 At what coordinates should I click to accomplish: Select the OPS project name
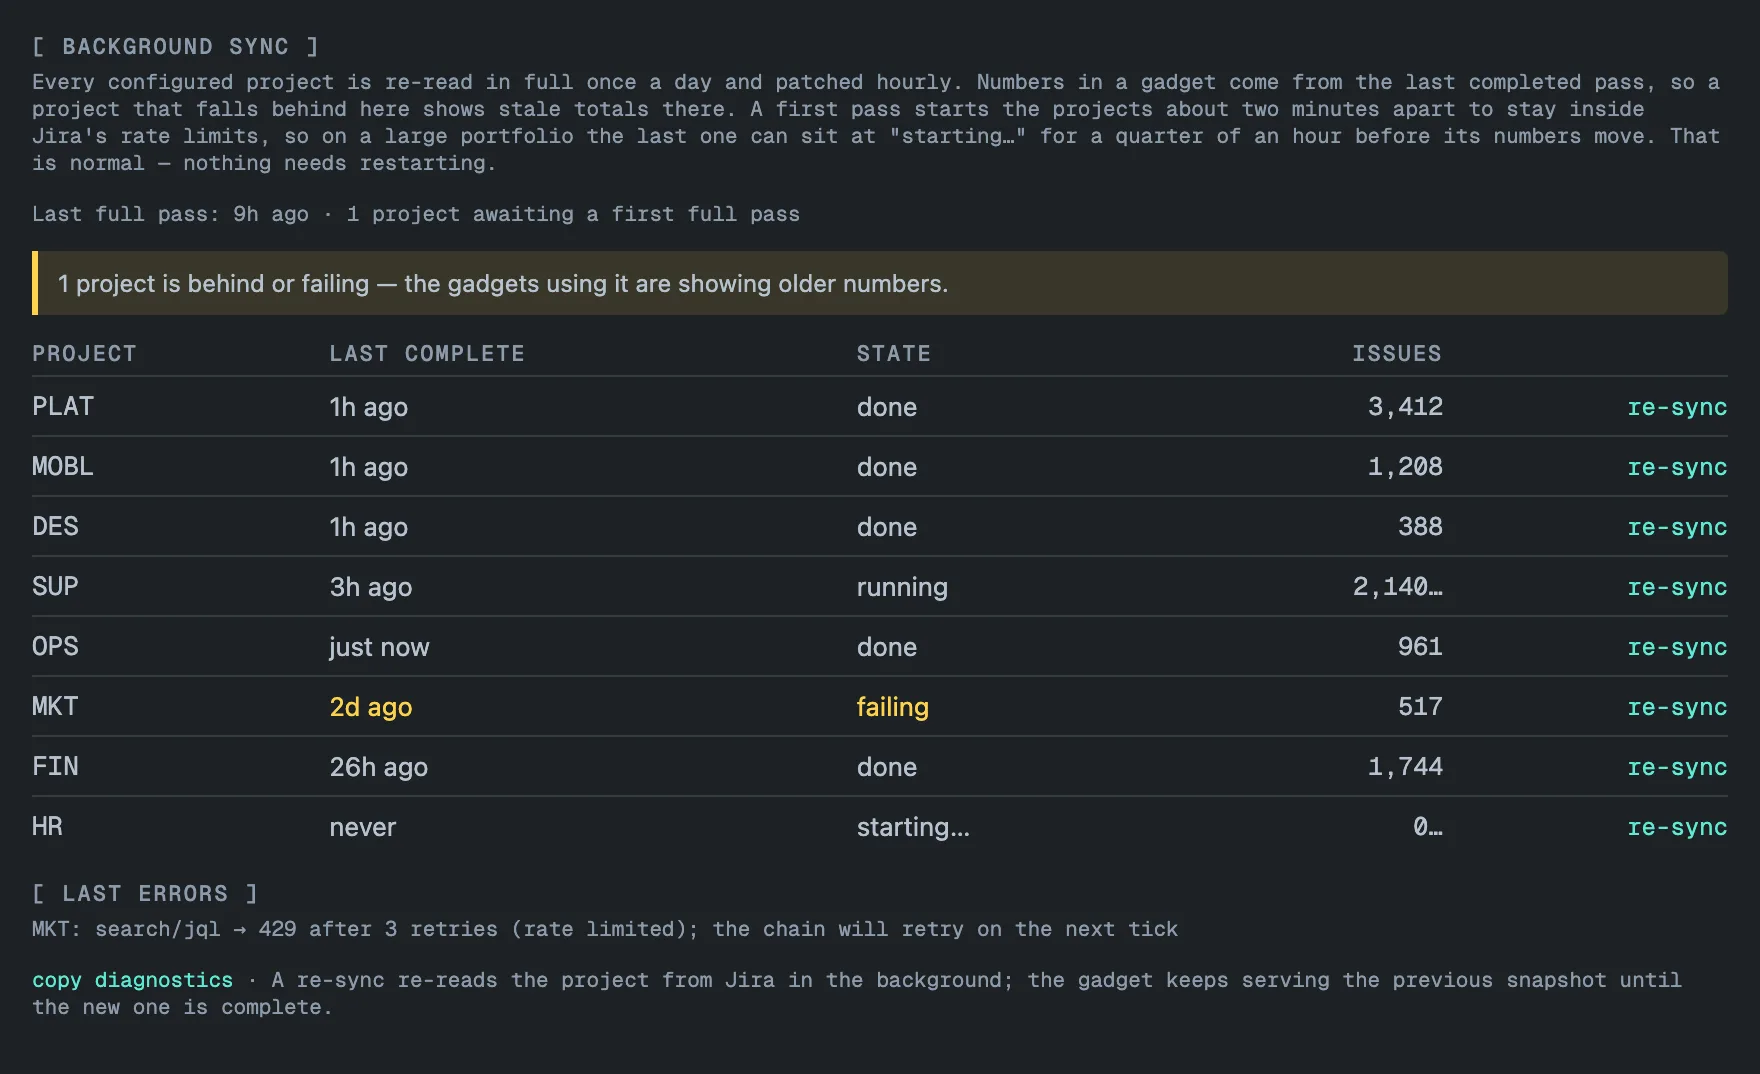click(x=55, y=647)
